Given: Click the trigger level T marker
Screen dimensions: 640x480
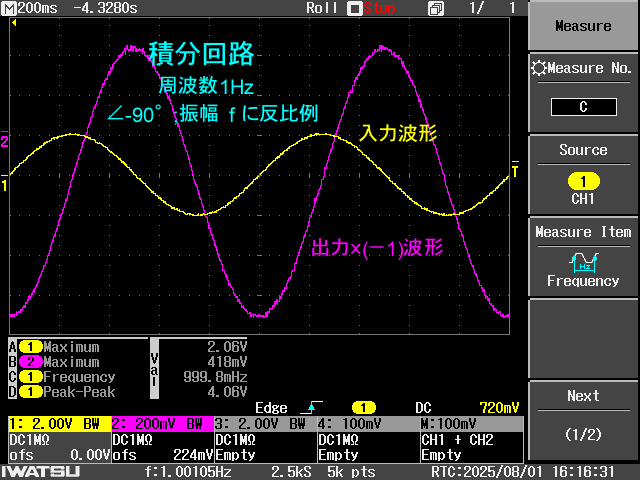Looking at the screenshot, I should pyautogui.click(x=515, y=170).
